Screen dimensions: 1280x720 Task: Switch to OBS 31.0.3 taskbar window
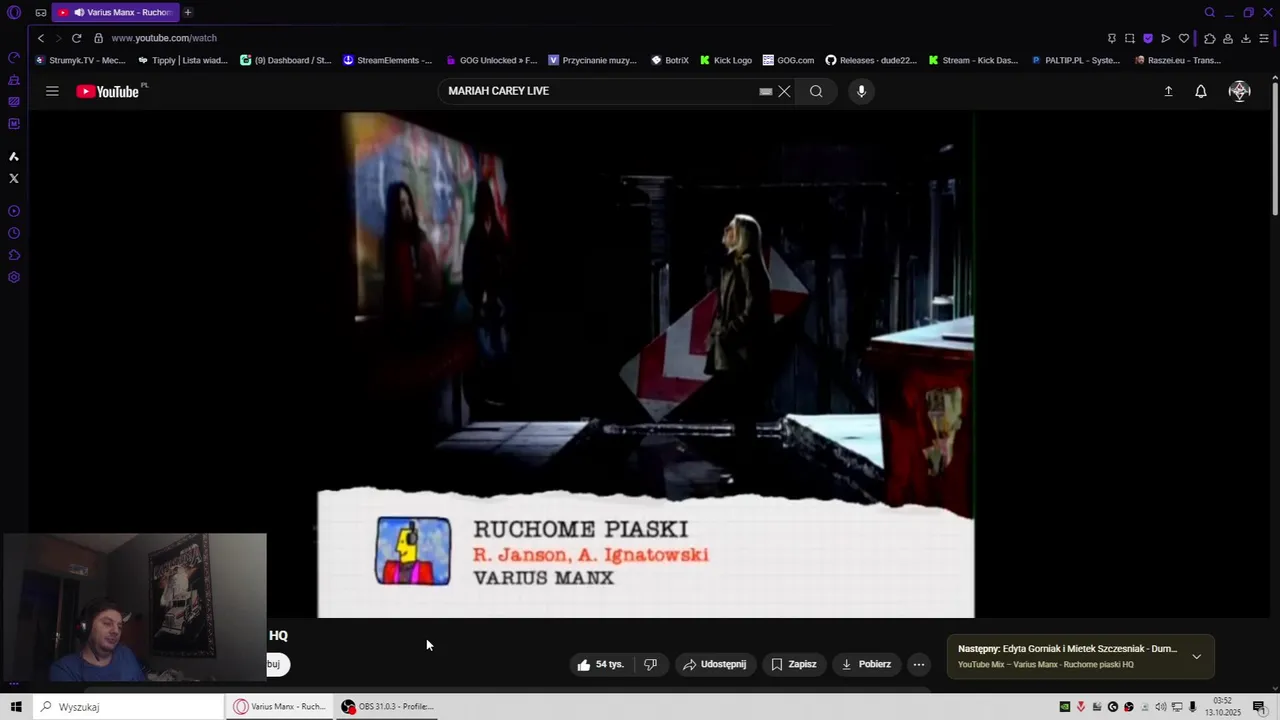point(389,707)
